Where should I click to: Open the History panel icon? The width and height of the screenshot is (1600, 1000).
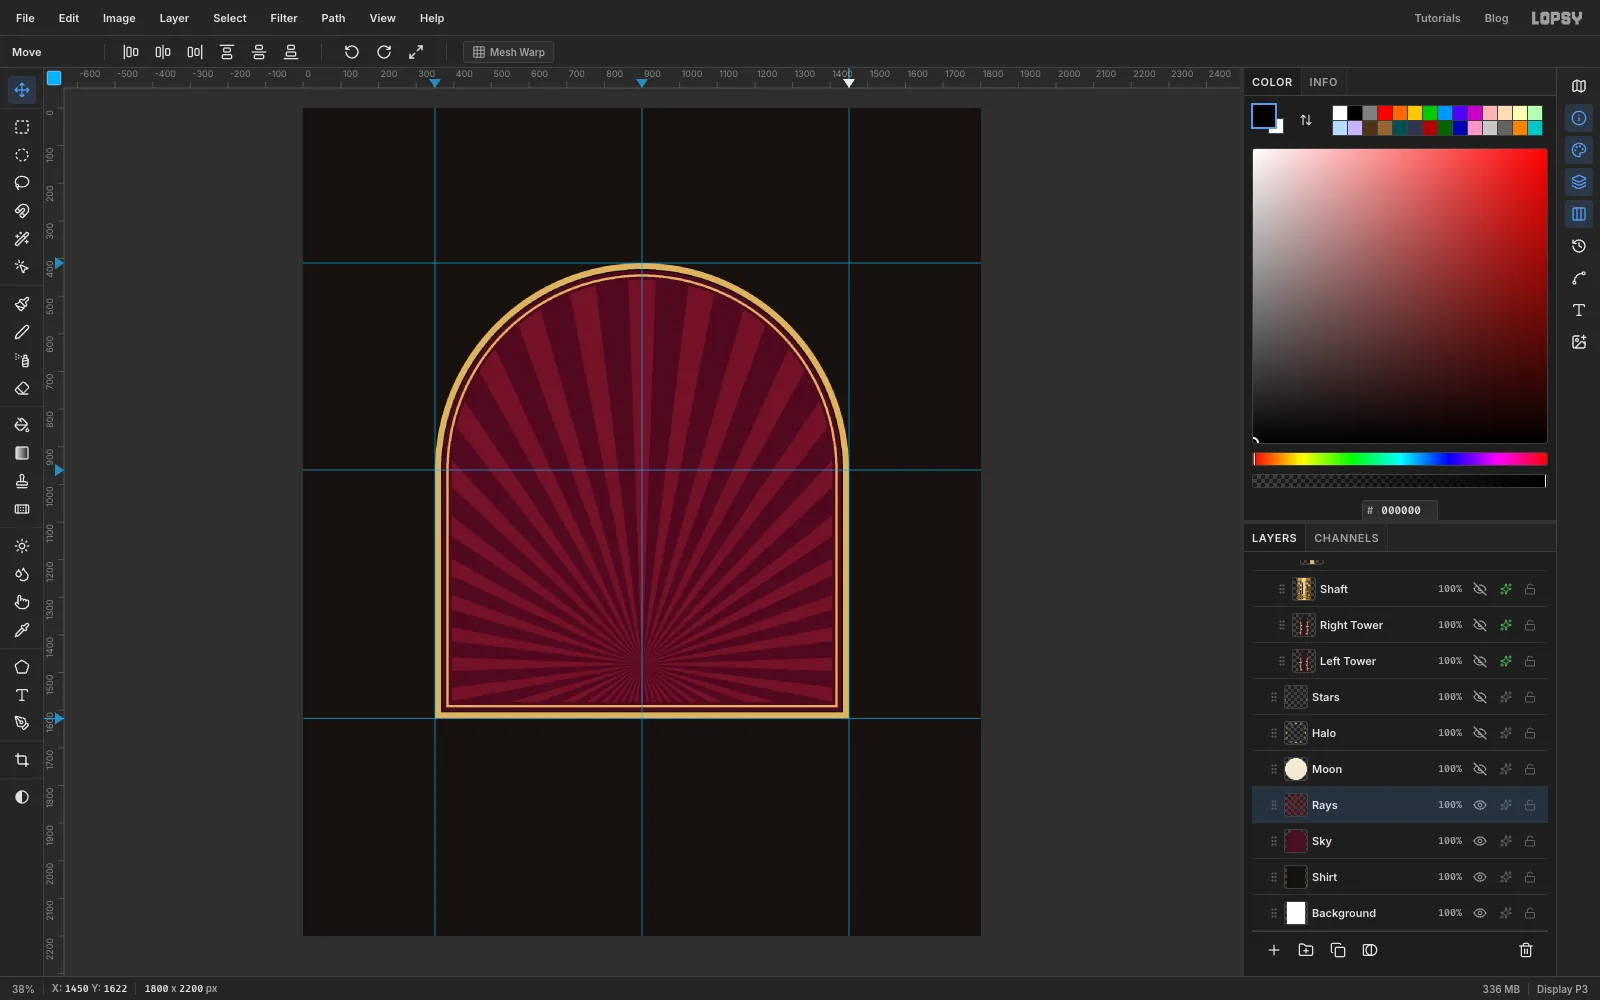(x=1579, y=246)
